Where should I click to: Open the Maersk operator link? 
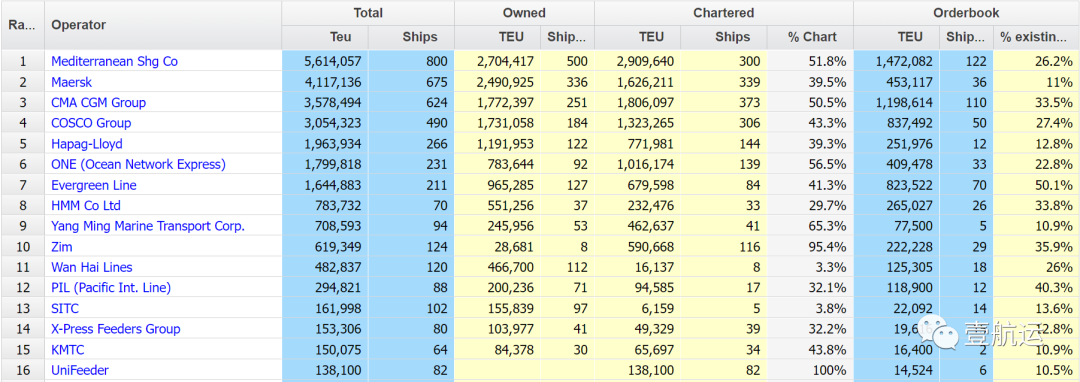pos(72,82)
